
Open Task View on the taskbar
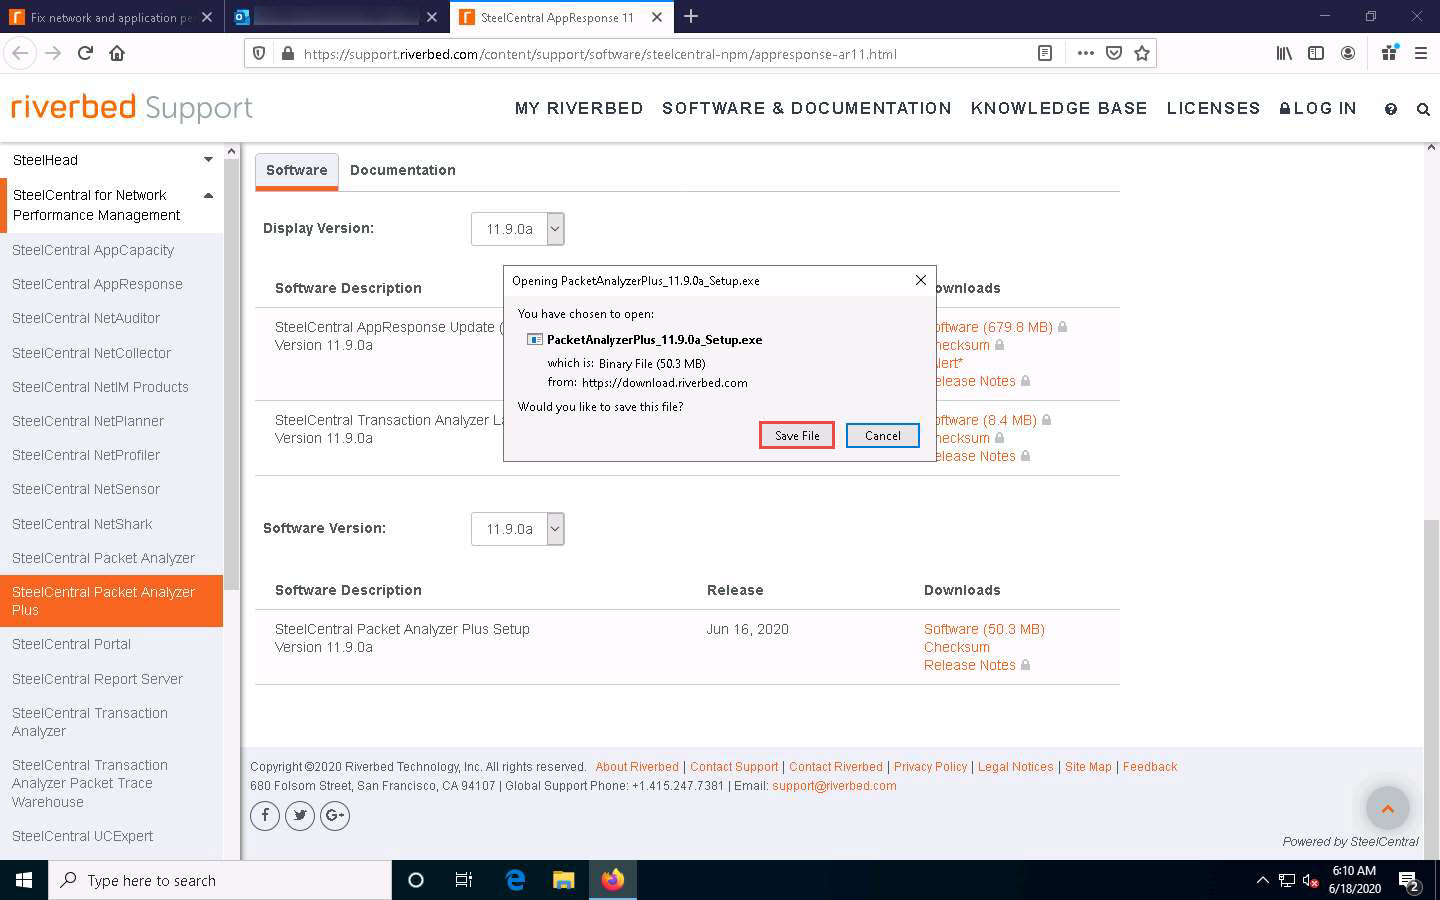(464, 880)
